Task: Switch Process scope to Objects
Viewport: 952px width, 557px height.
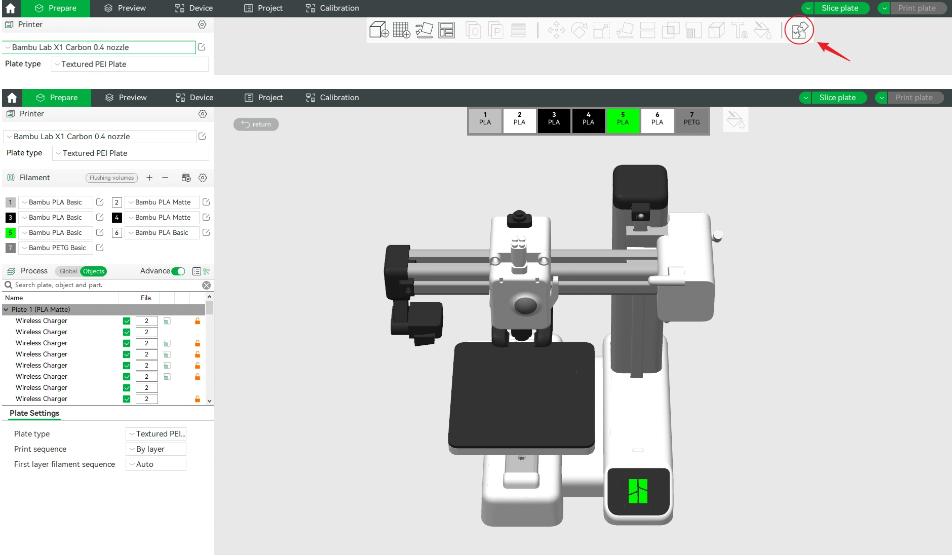Action: [94, 271]
